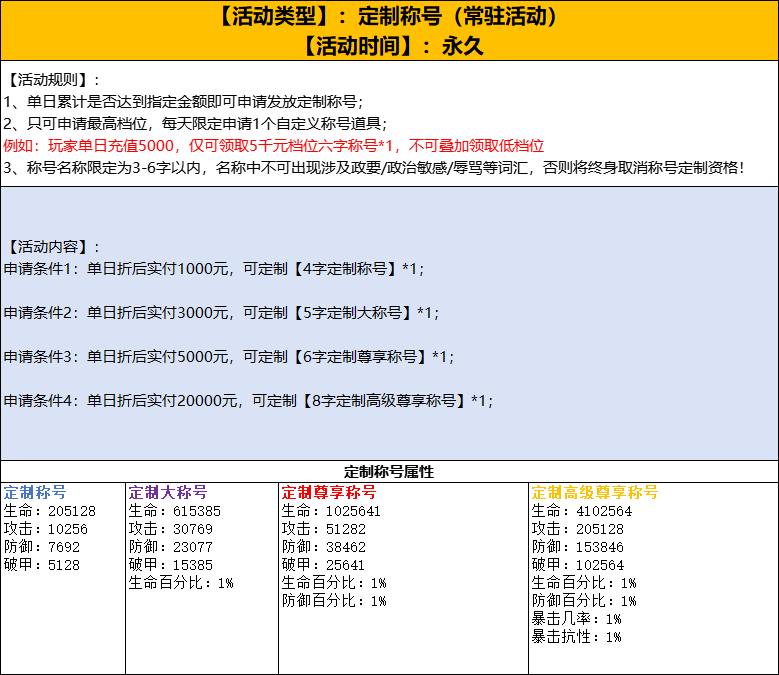Click 生命：4102564 value
Viewport: 779px width, 675px height.
(582, 511)
